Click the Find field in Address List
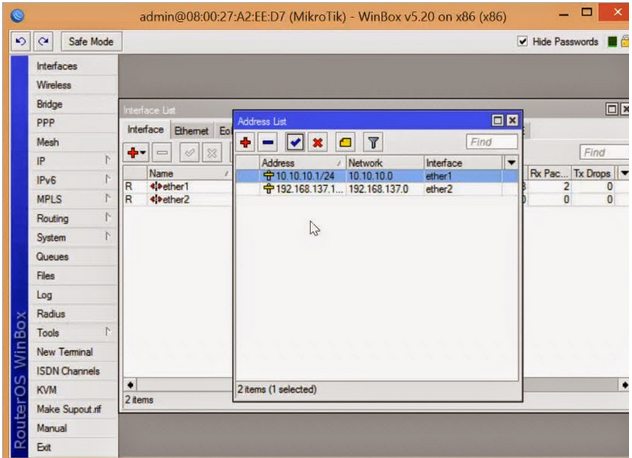Image resolution: width=632 pixels, height=458 pixels. 492,142
